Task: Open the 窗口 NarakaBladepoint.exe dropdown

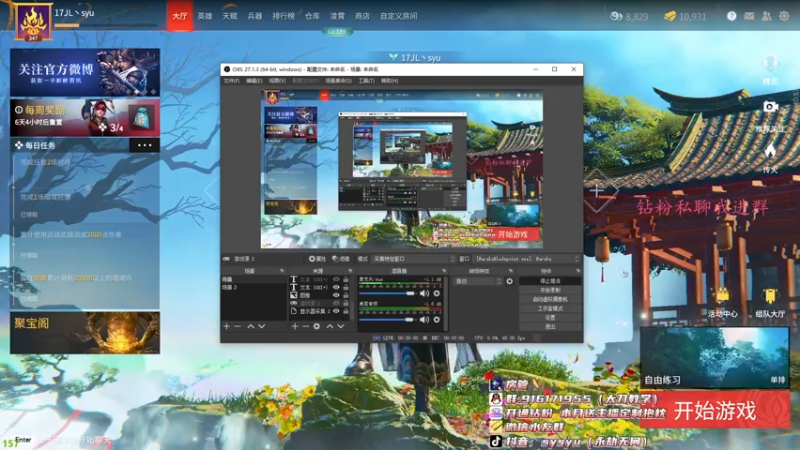Action: point(527,259)
